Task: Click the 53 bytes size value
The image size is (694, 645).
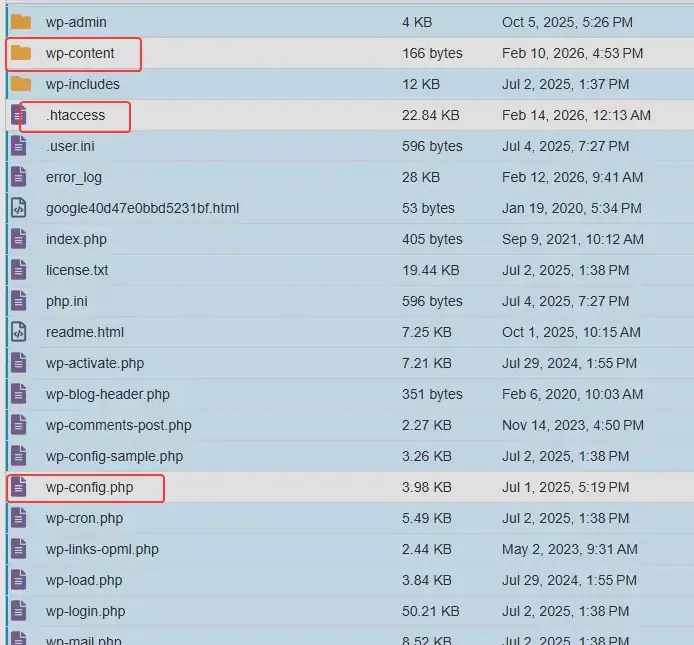Action: pyautogui.click(x=428, y=208)
